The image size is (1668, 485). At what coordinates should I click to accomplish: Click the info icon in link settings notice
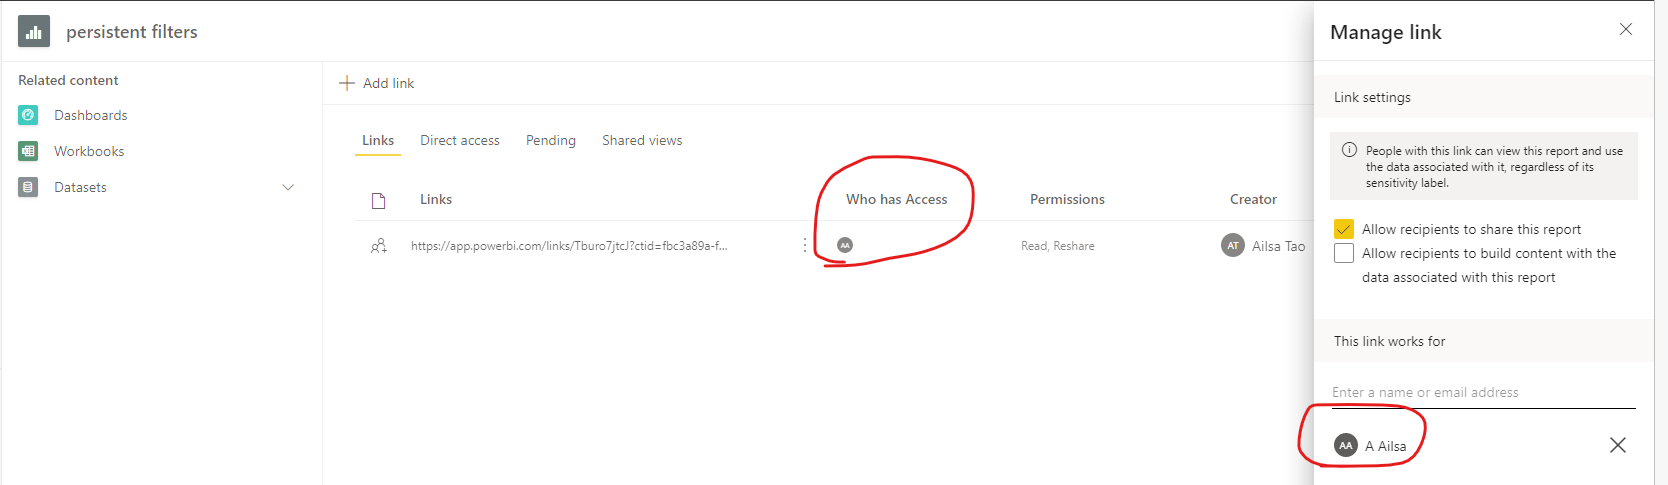click(1349, 150)
